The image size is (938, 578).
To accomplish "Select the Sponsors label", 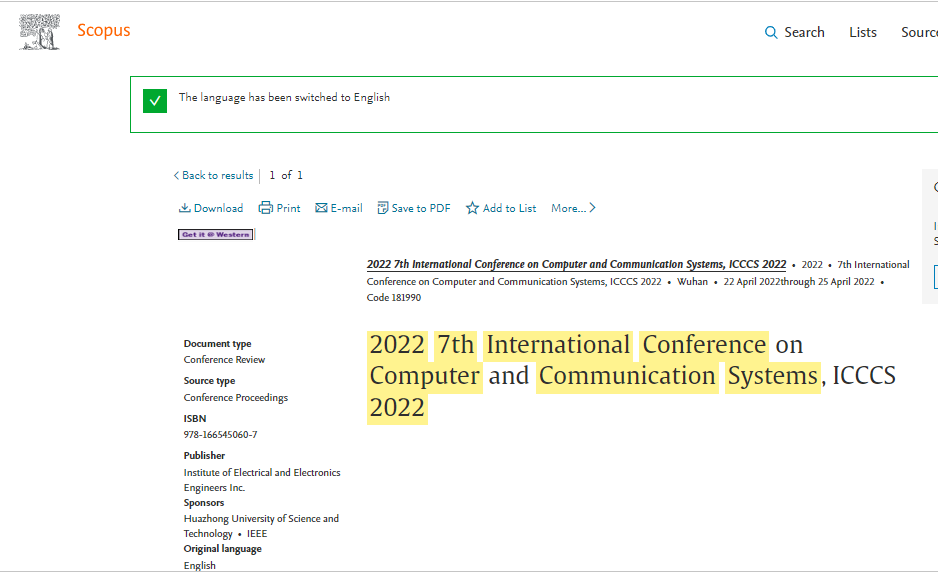I will click(204, 503).
